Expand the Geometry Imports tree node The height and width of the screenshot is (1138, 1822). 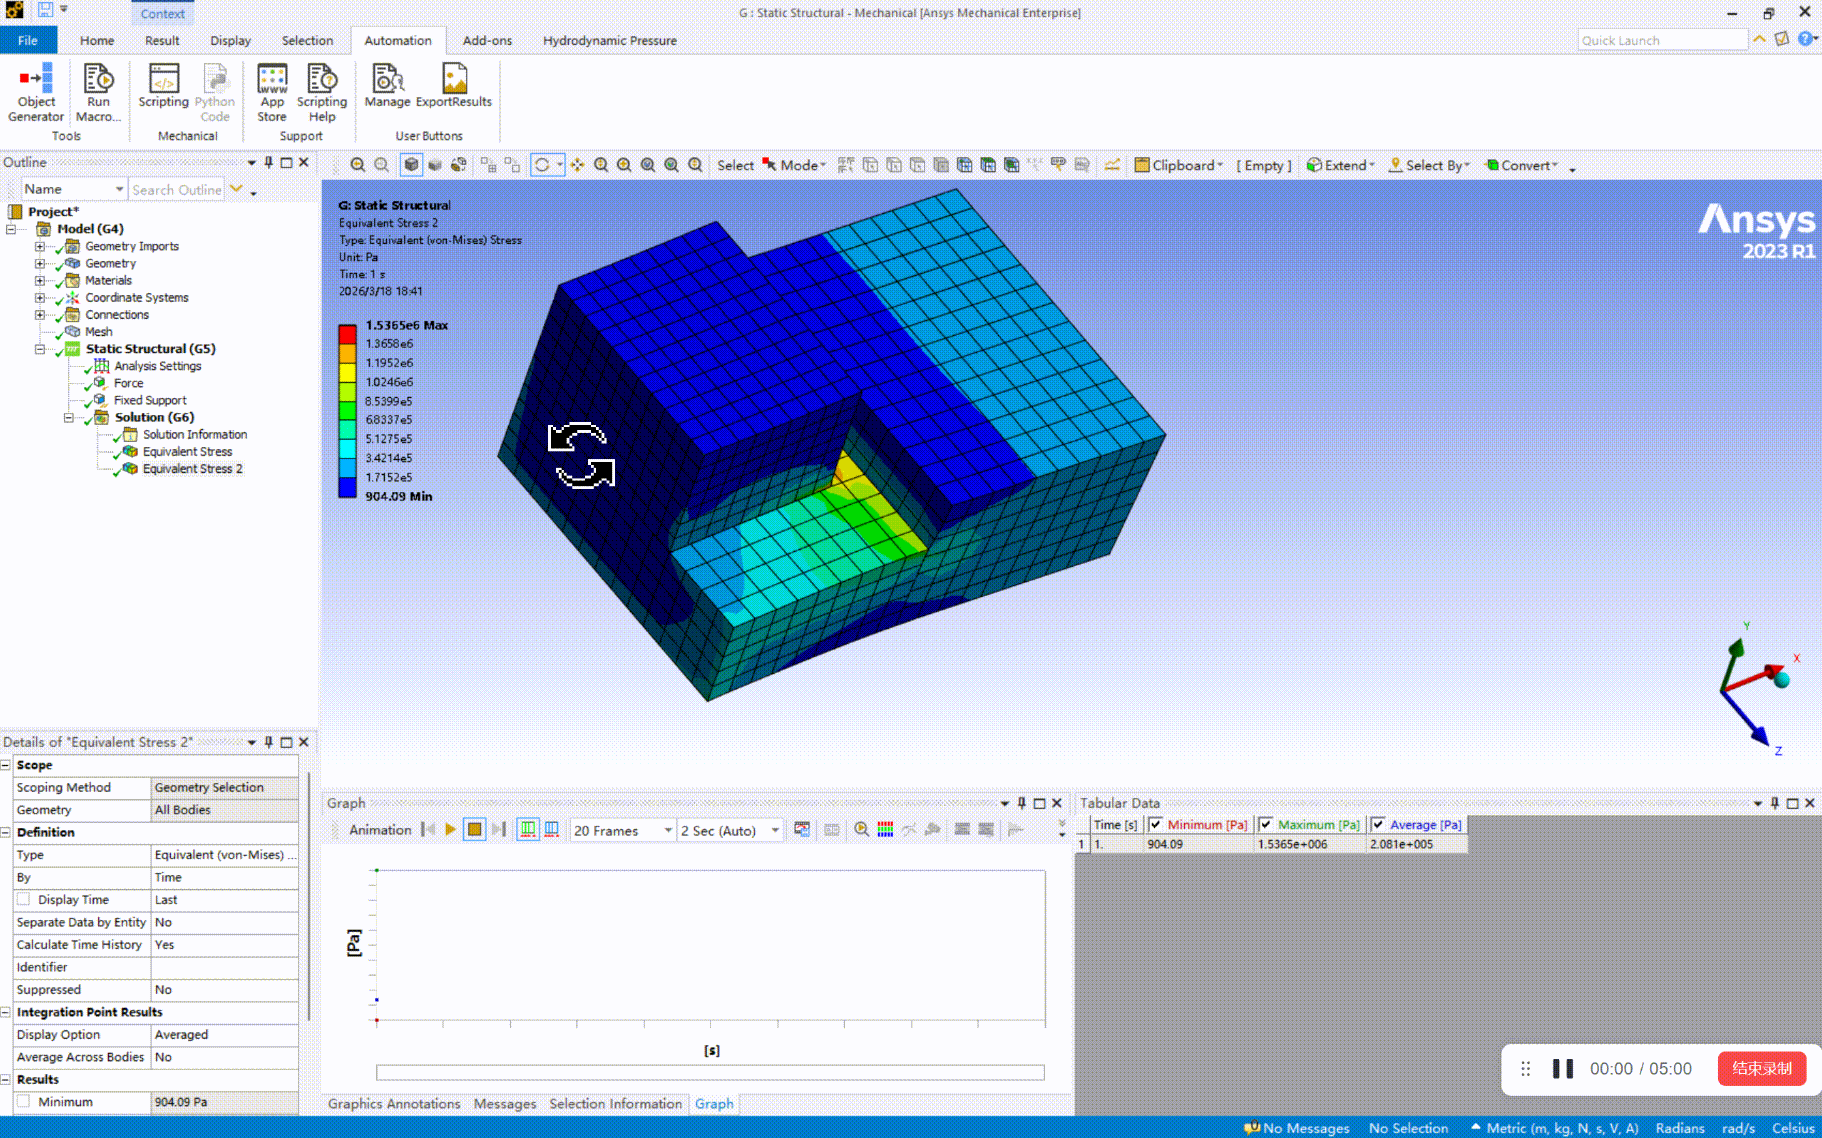(x=40, y=247)
